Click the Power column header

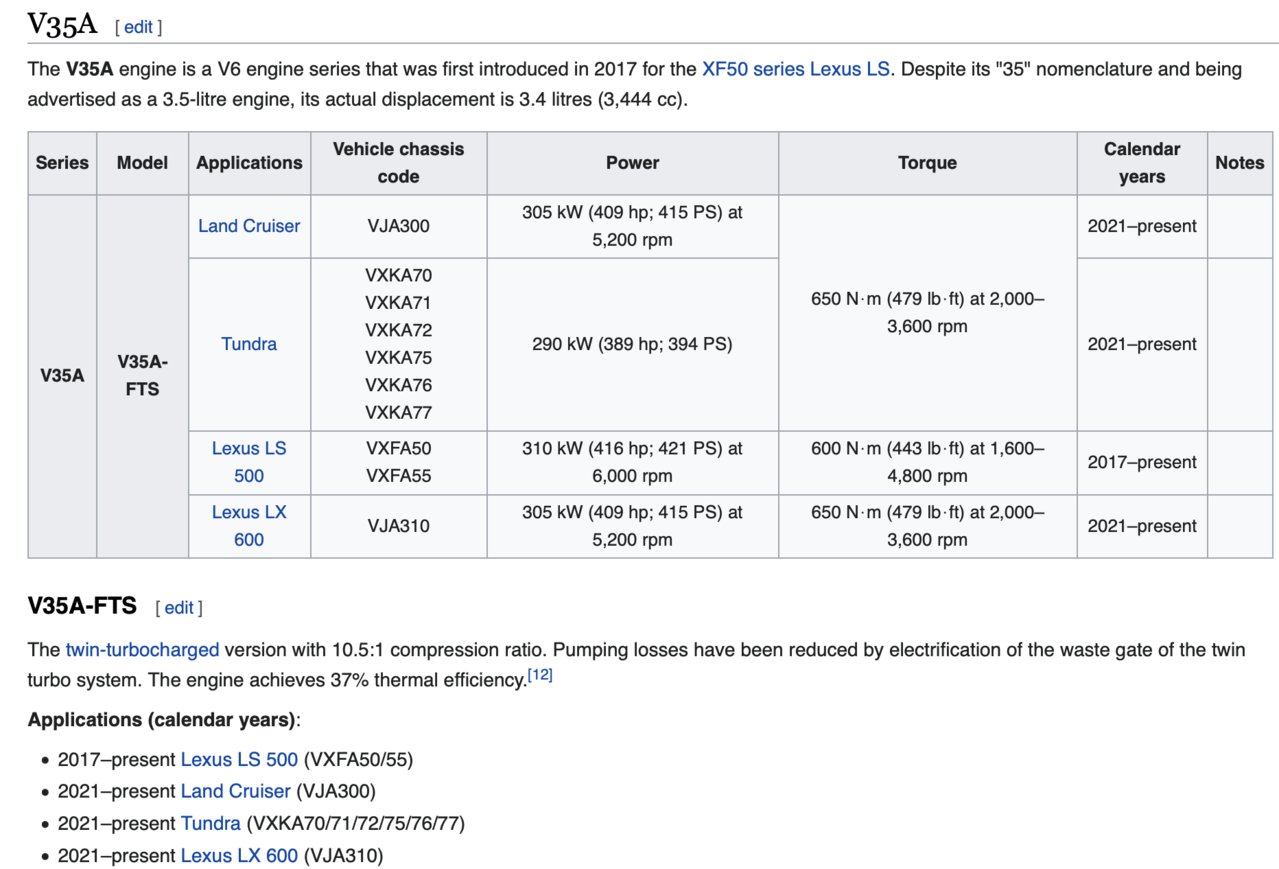[x=632, y=163]
